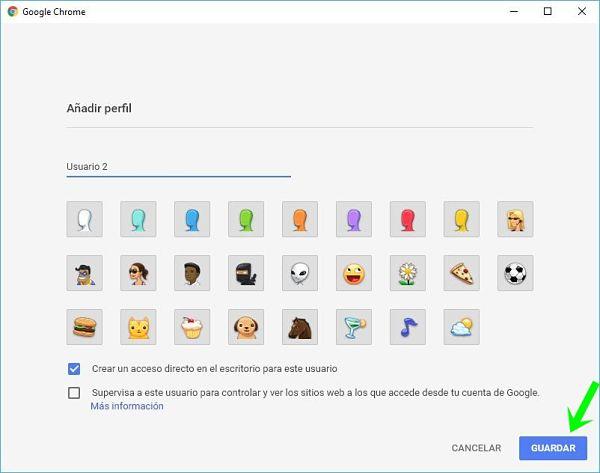Select the daisy flower avatar
The image size is (600, 473).
[408, 273]
